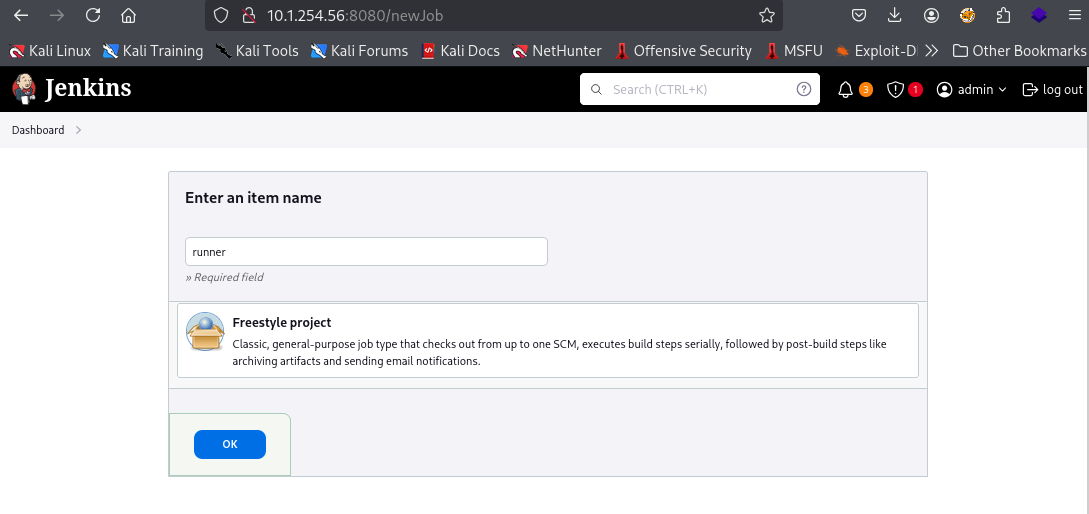Reload the page with refresh icon

coord(93,15)
